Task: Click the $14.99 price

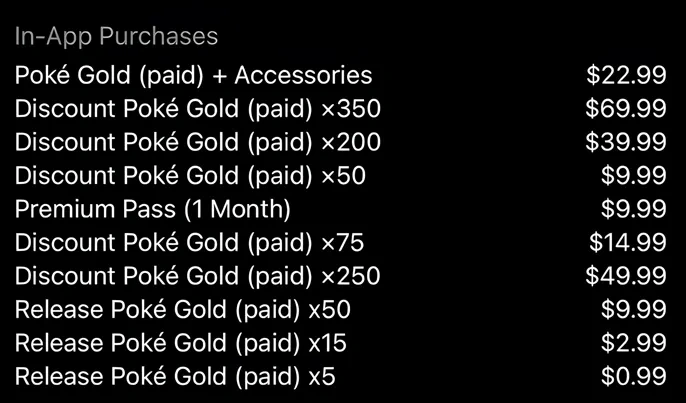Action: 628,243
